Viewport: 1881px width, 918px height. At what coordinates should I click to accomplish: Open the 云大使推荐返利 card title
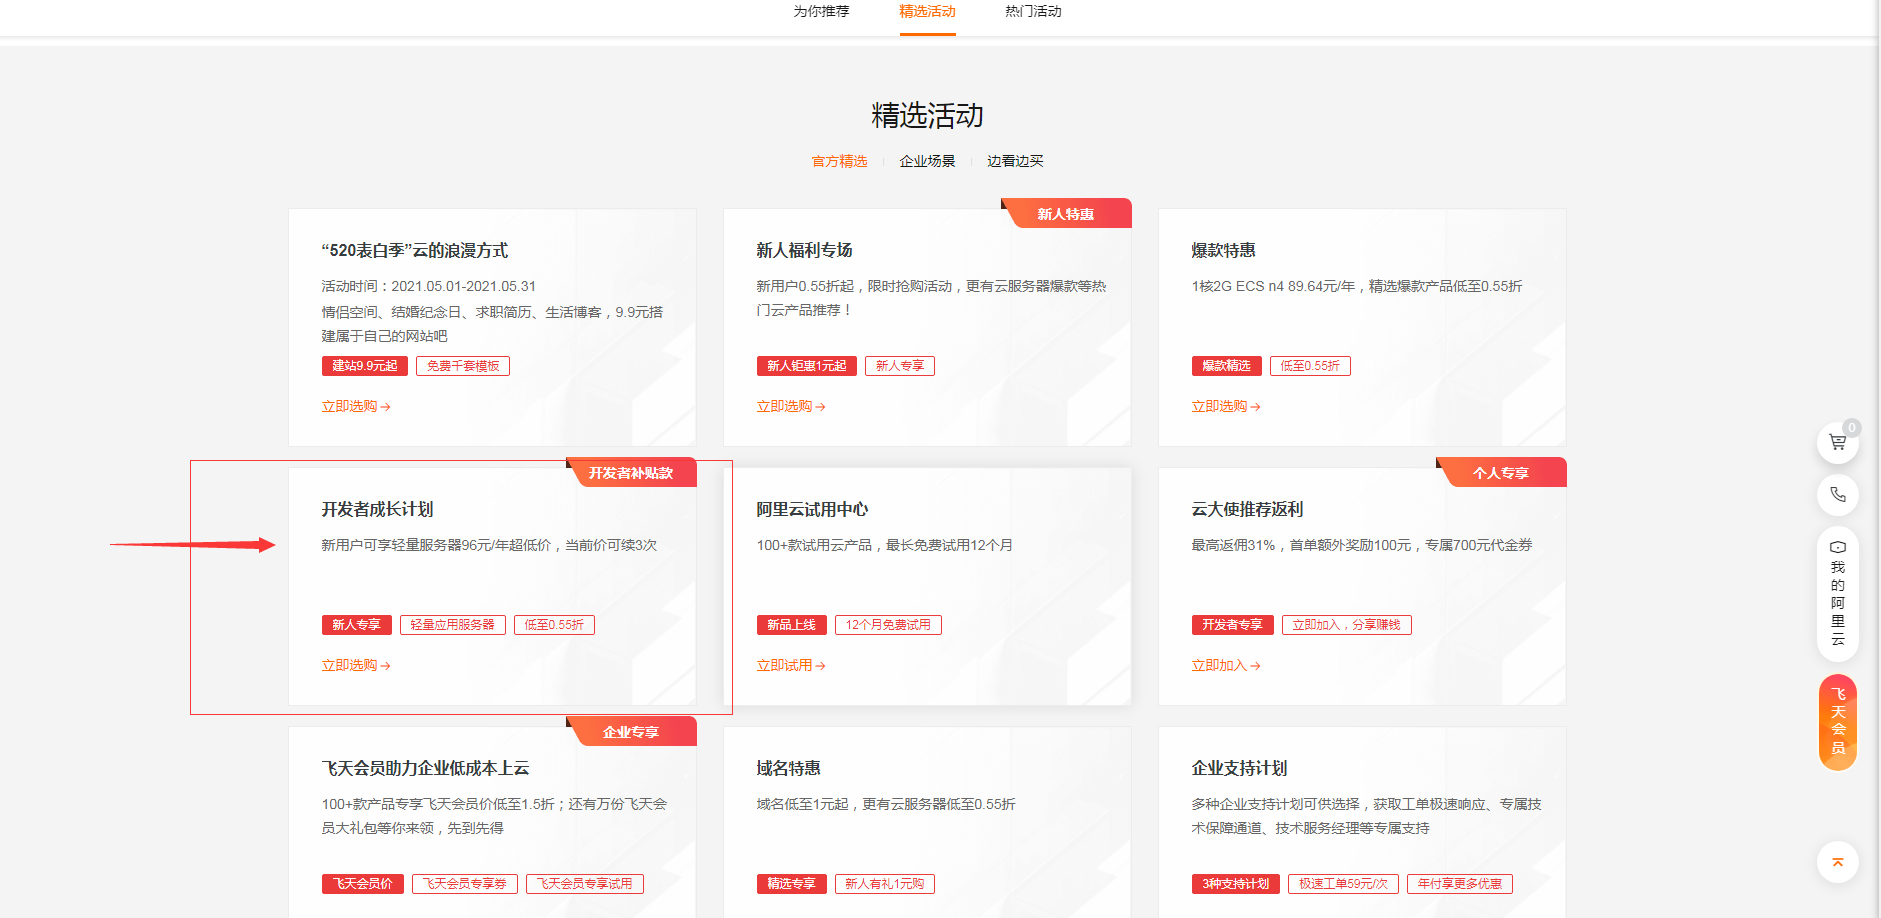[x=1247, y=509]
